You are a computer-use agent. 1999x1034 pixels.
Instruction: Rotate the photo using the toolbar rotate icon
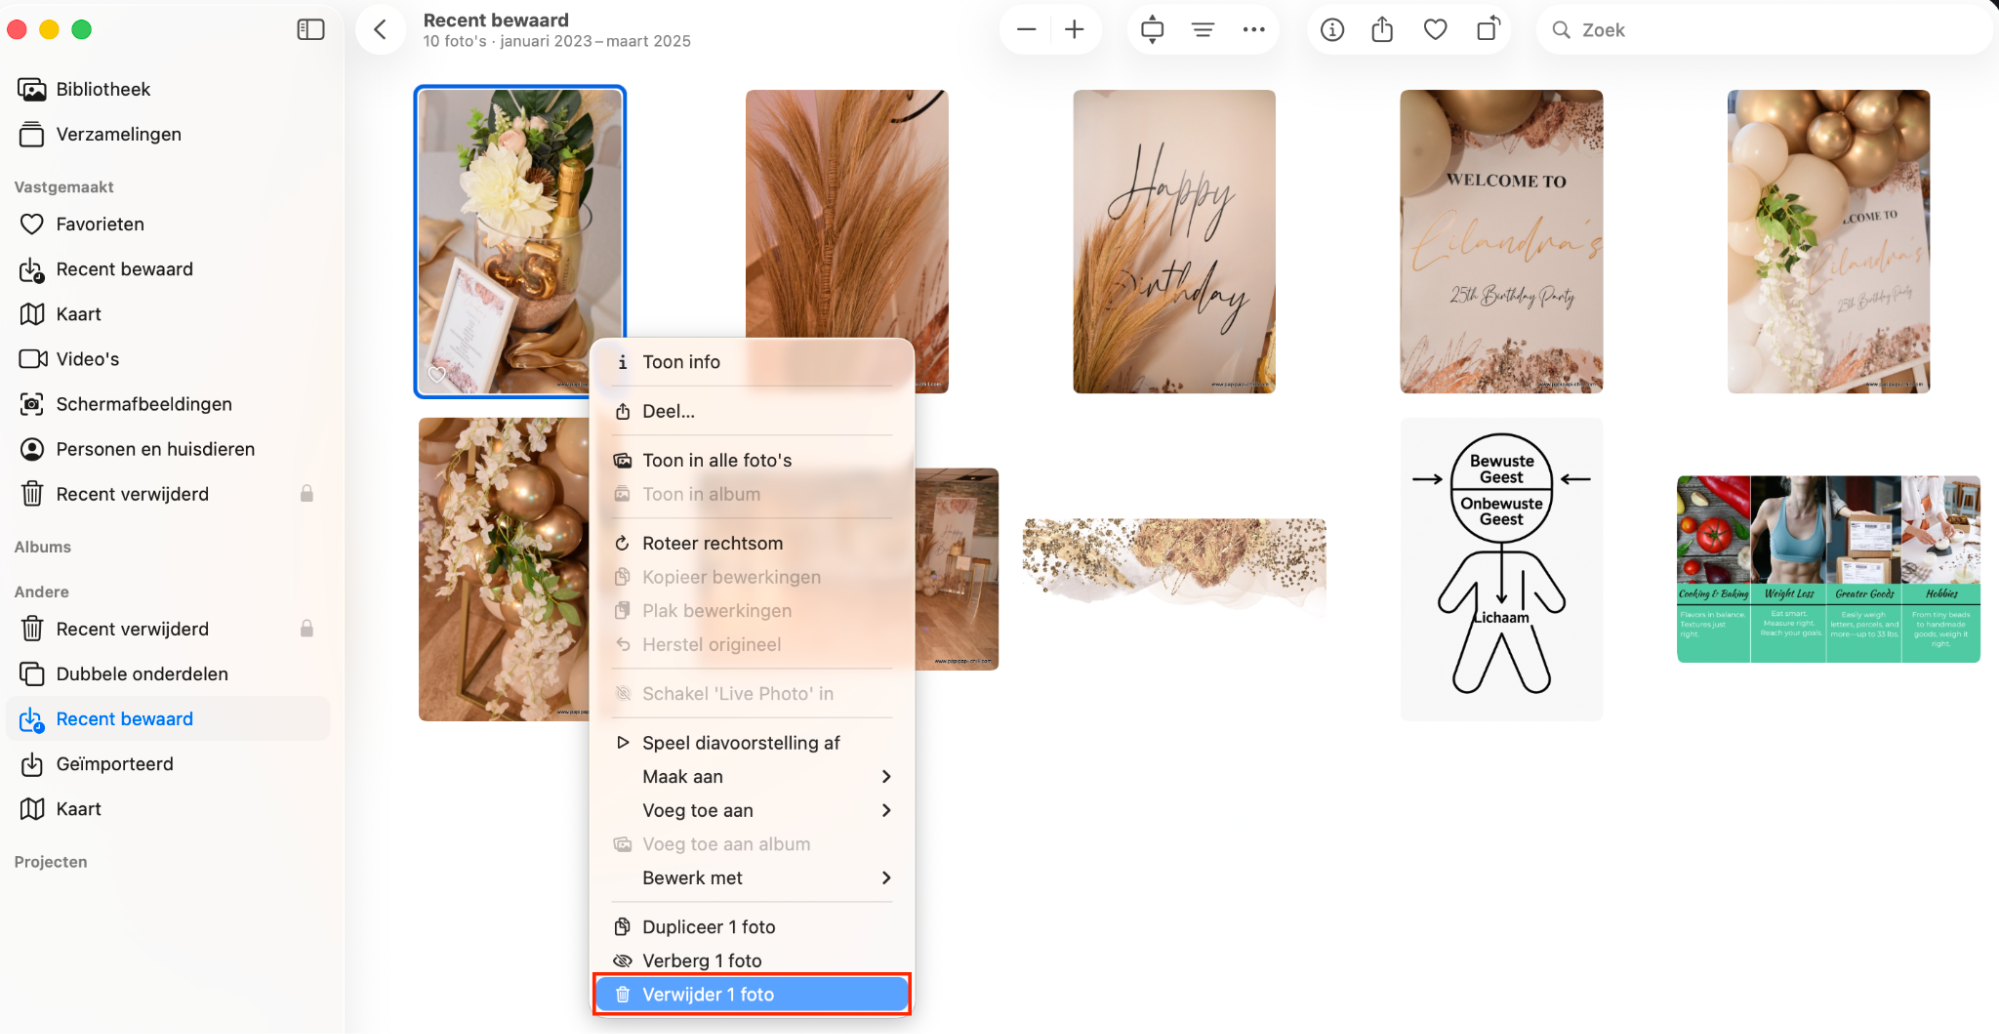(1488, 29)
